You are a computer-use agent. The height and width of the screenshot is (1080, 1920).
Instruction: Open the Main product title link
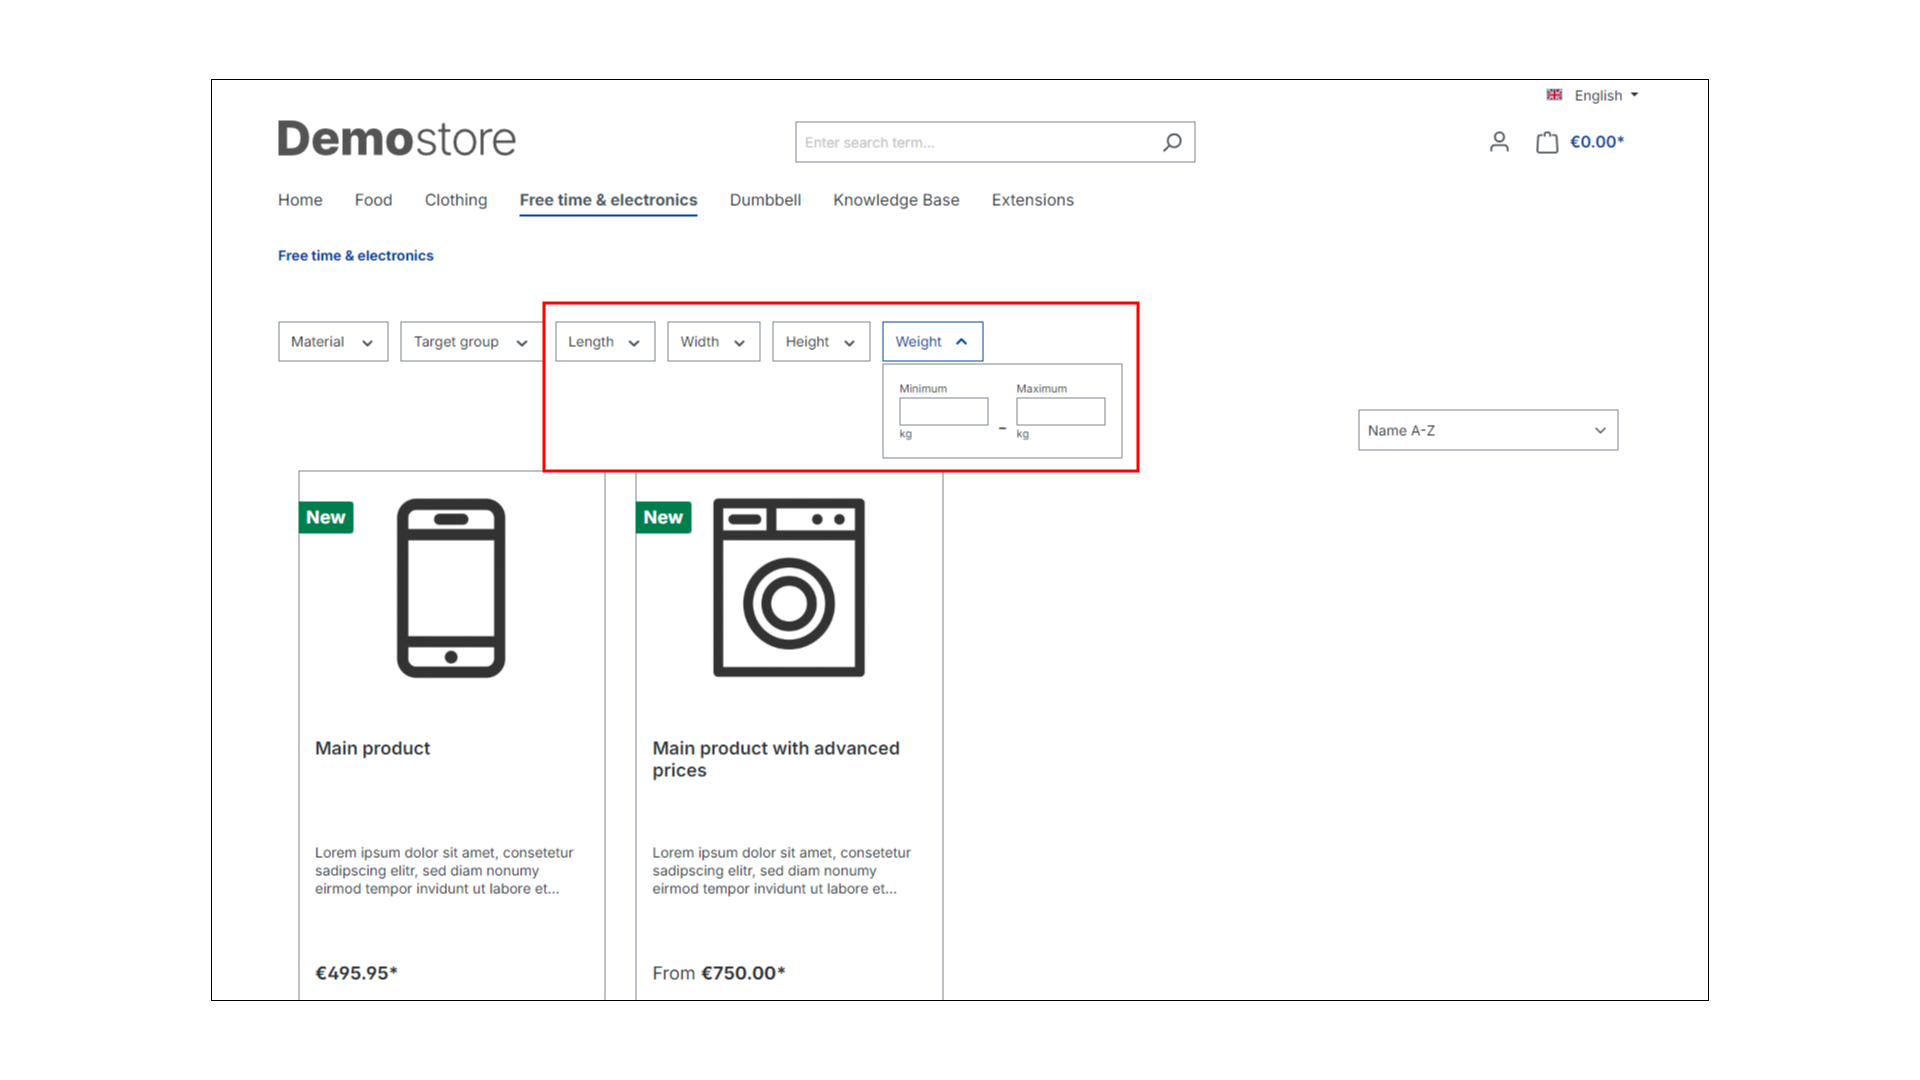pos(372,748)
